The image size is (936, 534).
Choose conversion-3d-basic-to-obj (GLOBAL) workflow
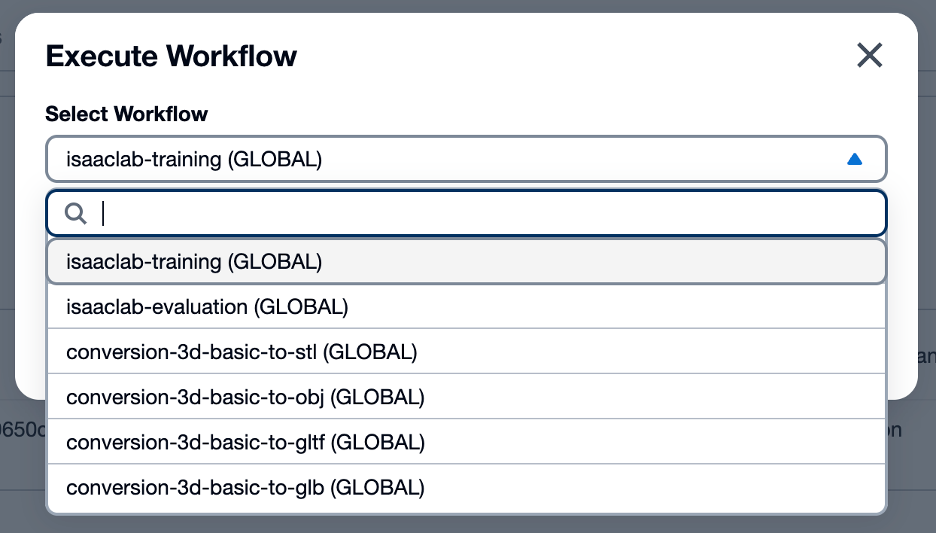click(x=466, y=397)
